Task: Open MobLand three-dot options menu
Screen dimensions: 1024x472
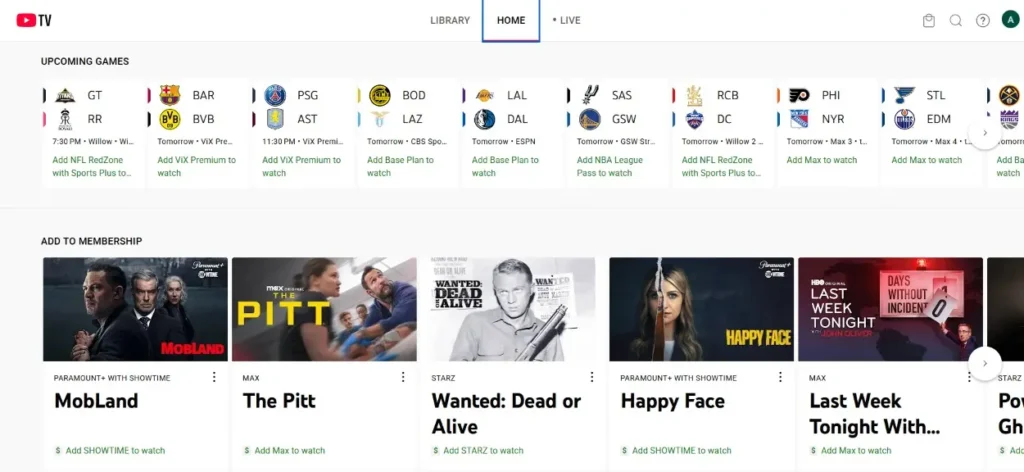Action: (x=214, y=377)
